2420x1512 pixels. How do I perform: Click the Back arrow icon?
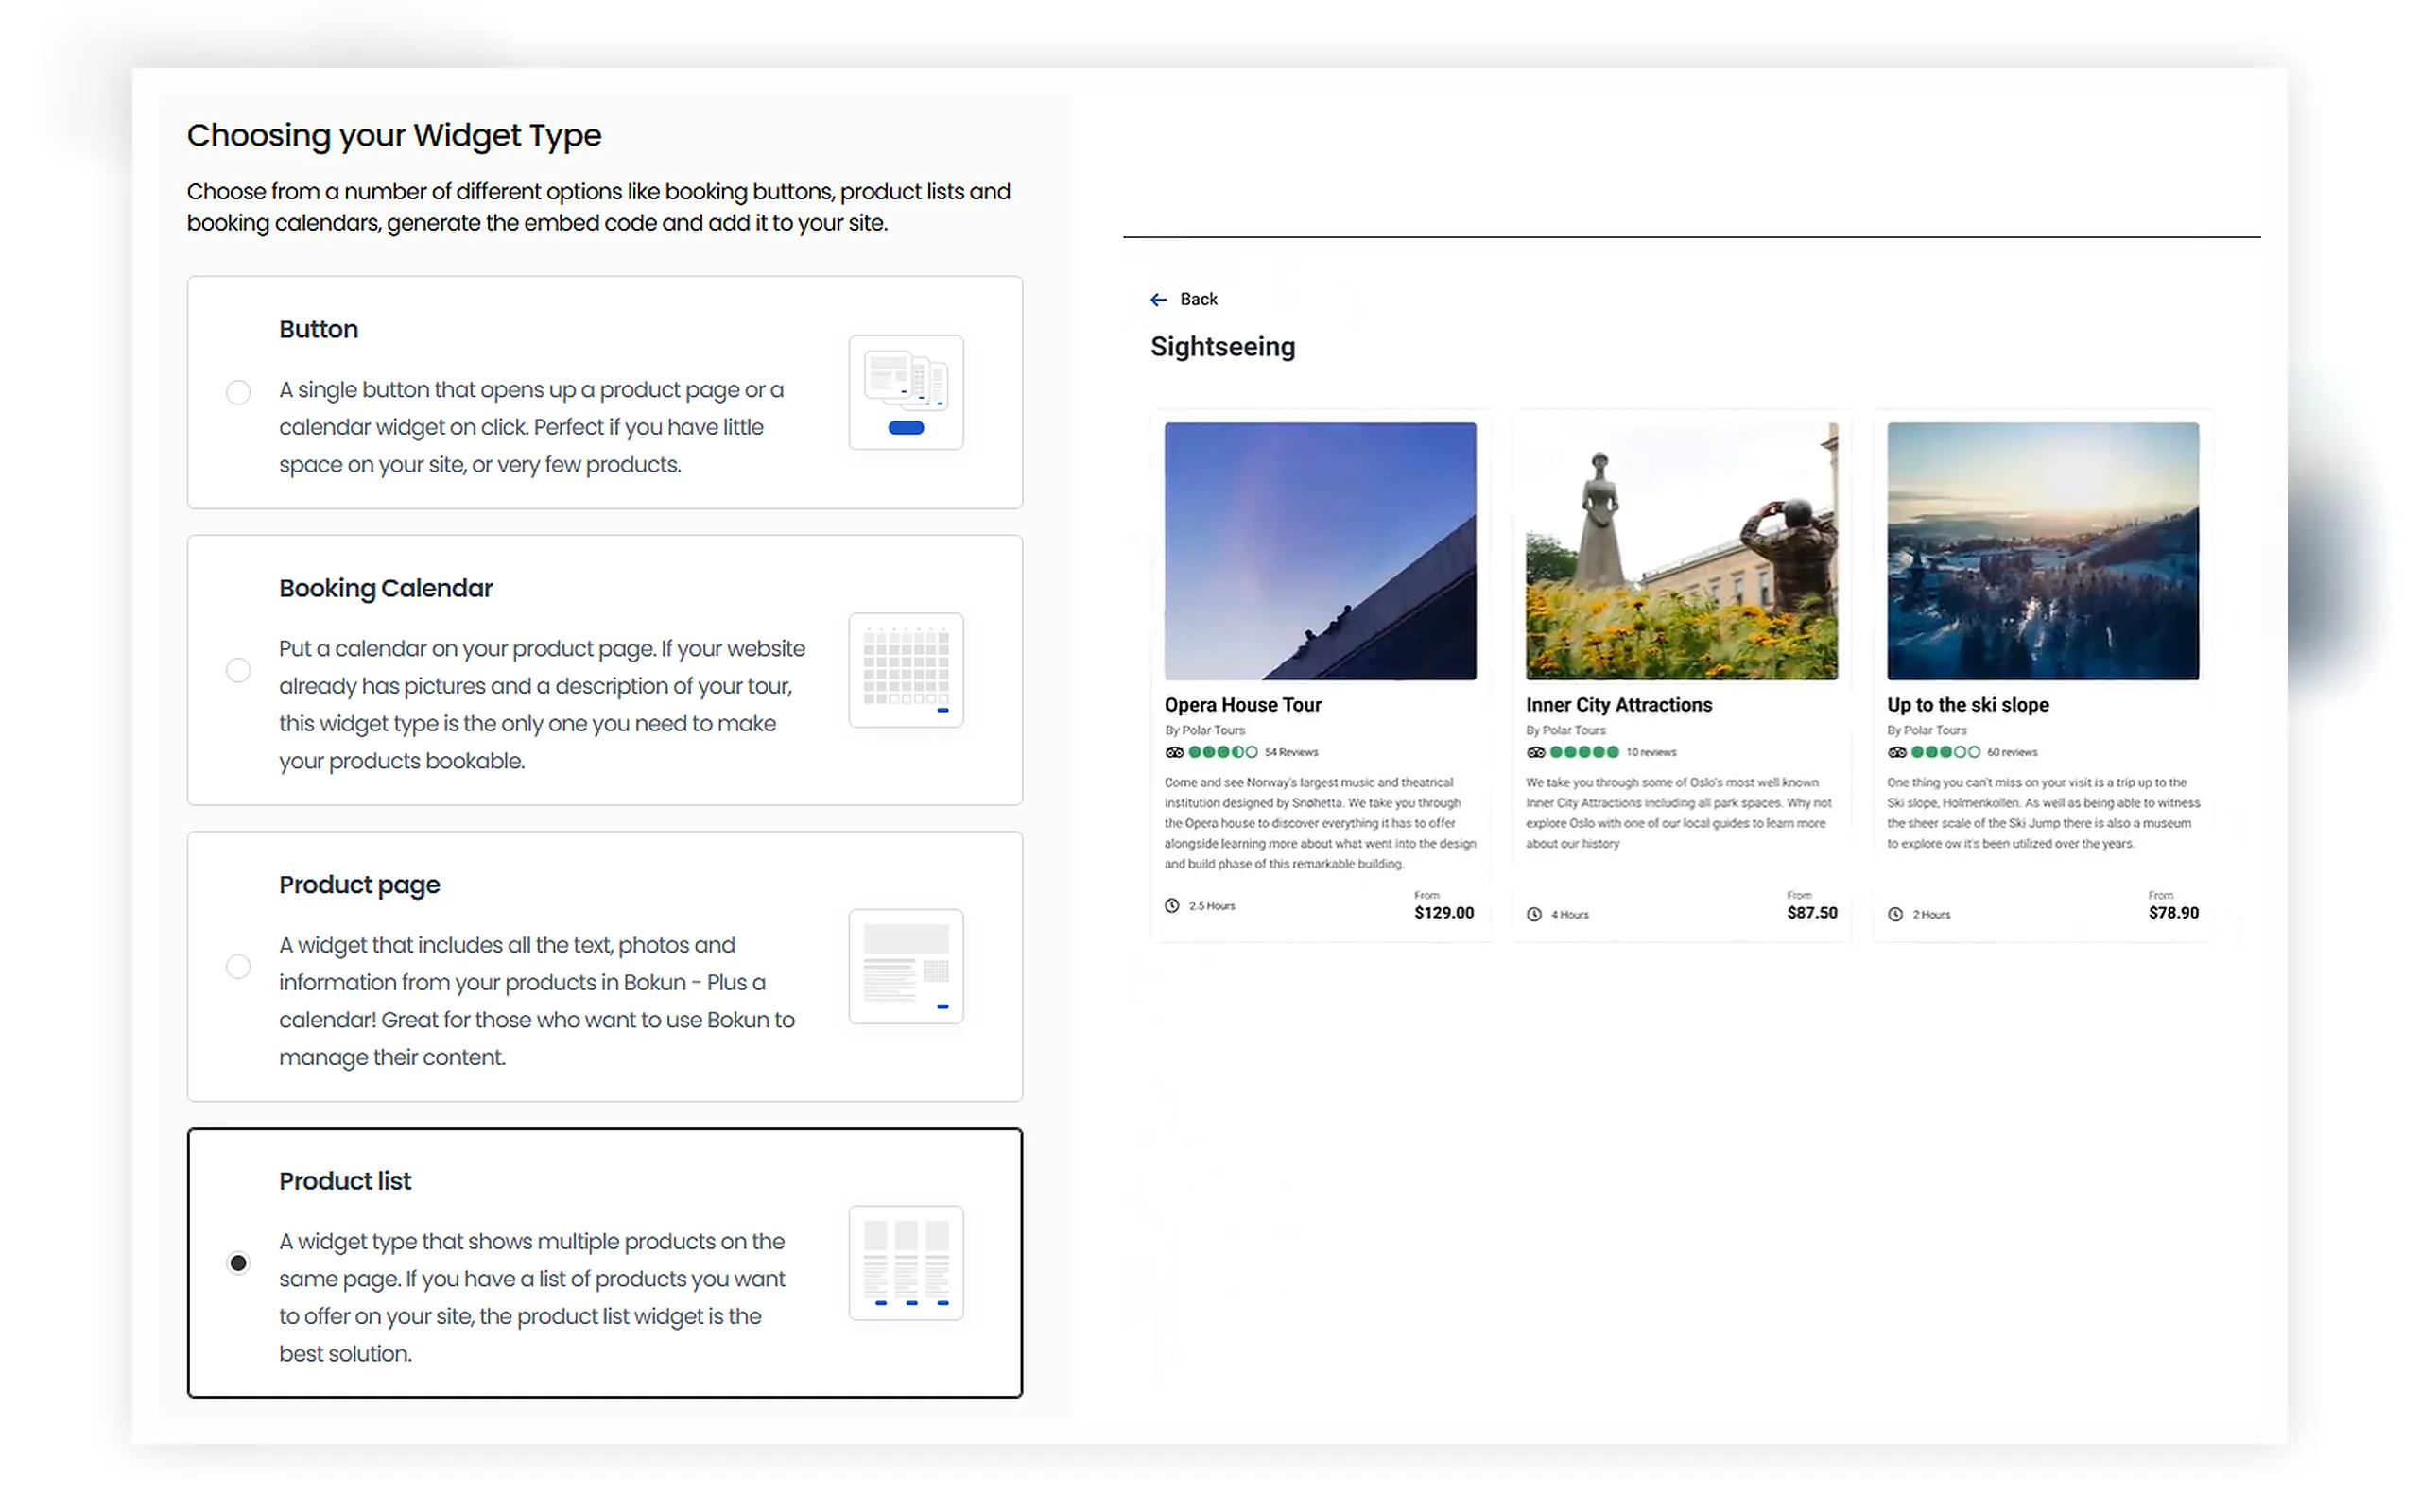click(x=1158, y=299)
